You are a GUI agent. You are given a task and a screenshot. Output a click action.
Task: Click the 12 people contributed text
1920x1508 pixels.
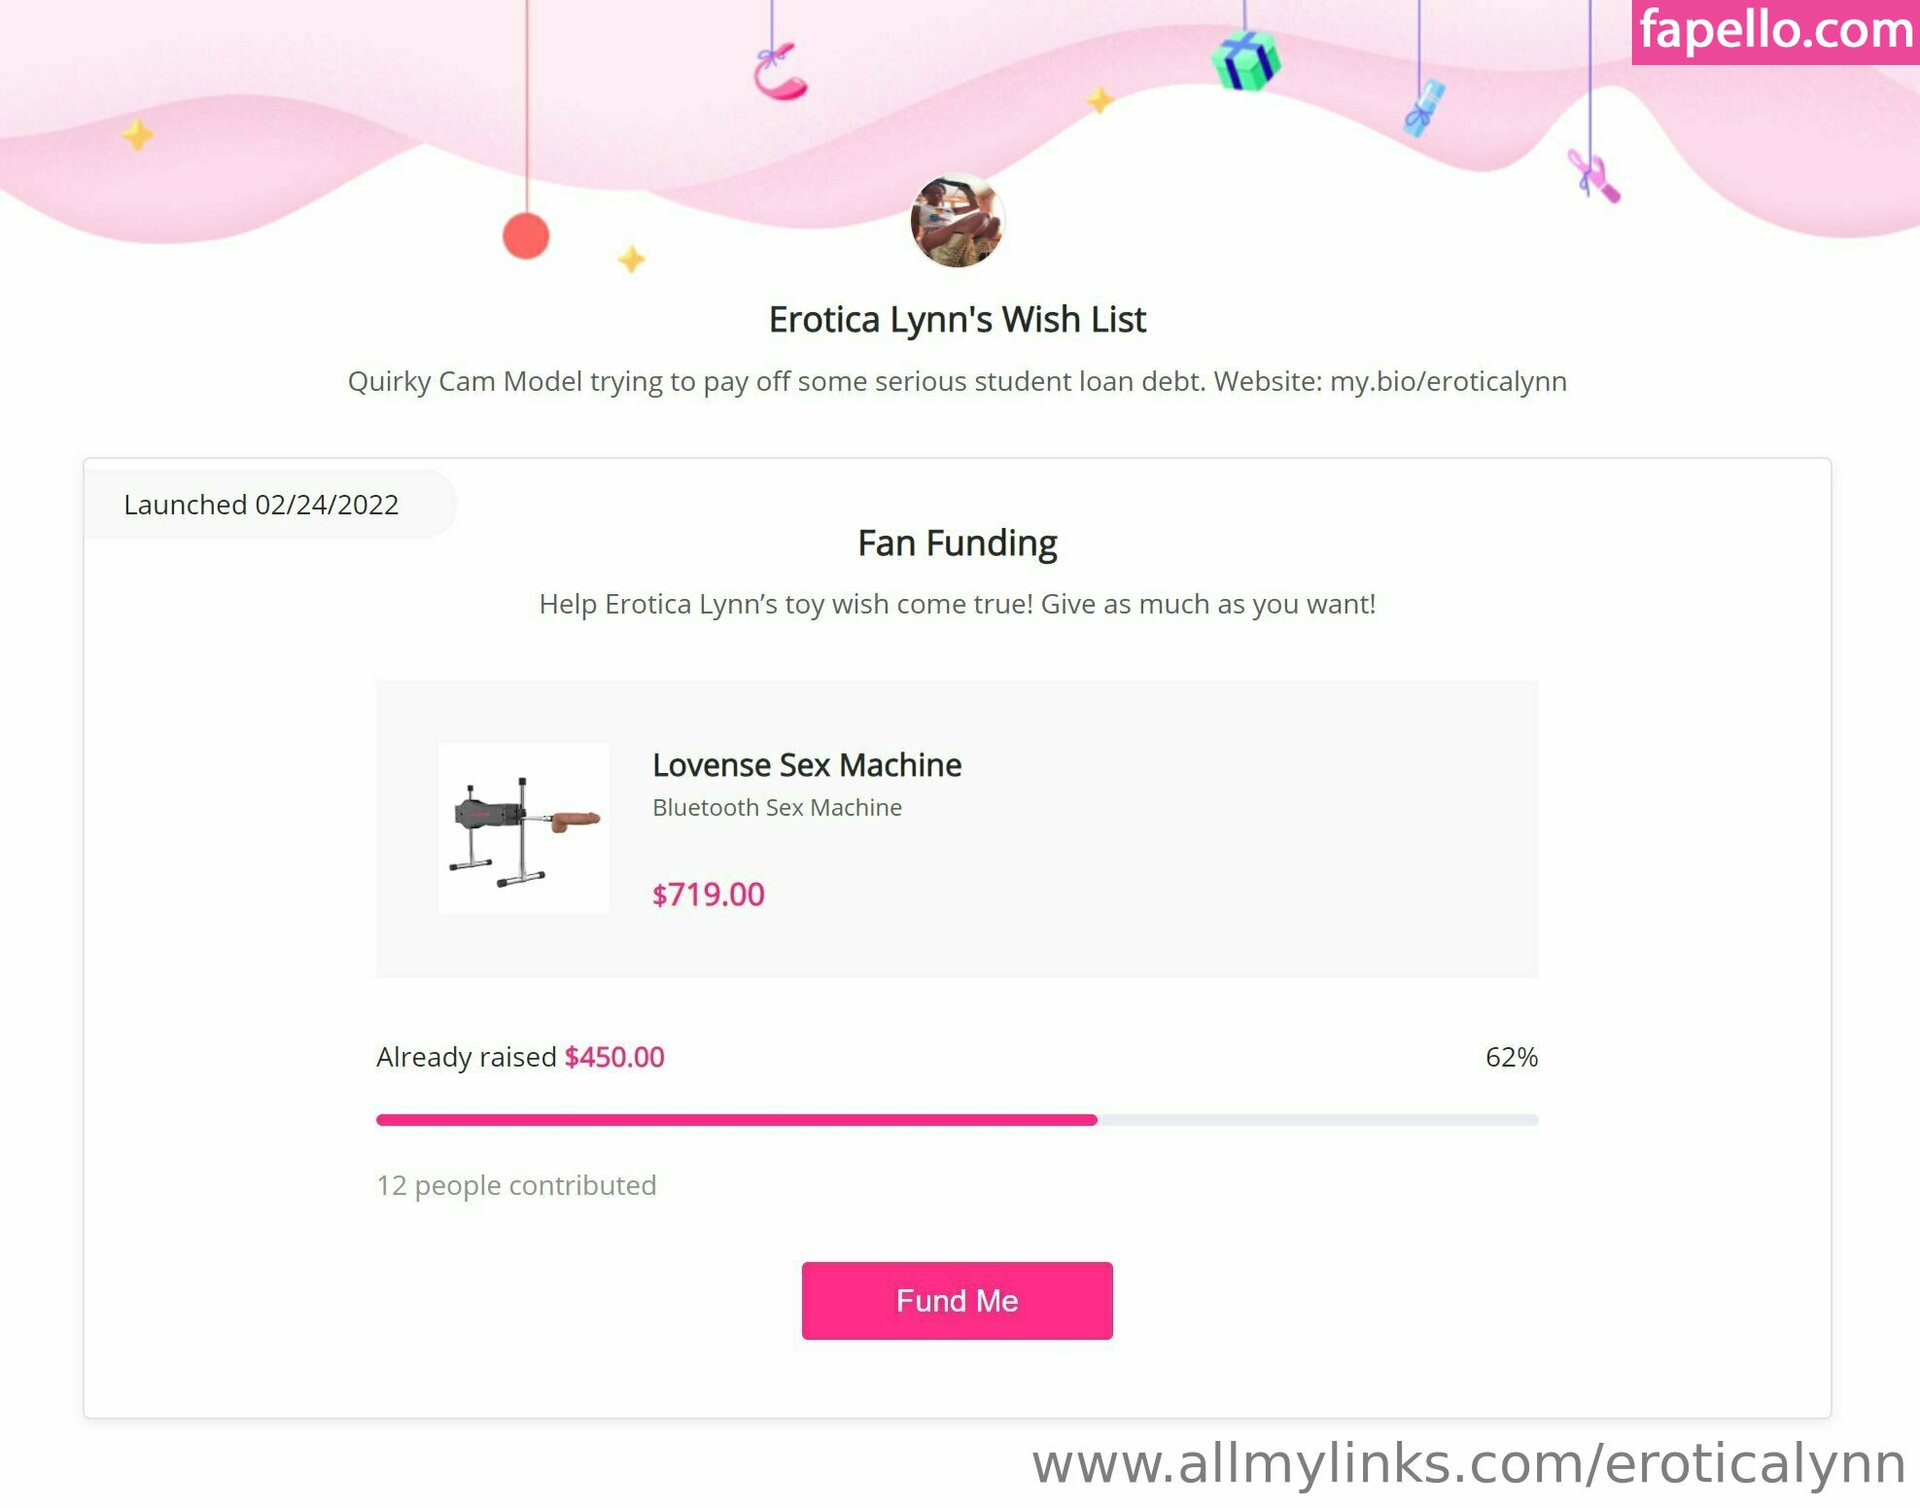tap(516, 1185)
